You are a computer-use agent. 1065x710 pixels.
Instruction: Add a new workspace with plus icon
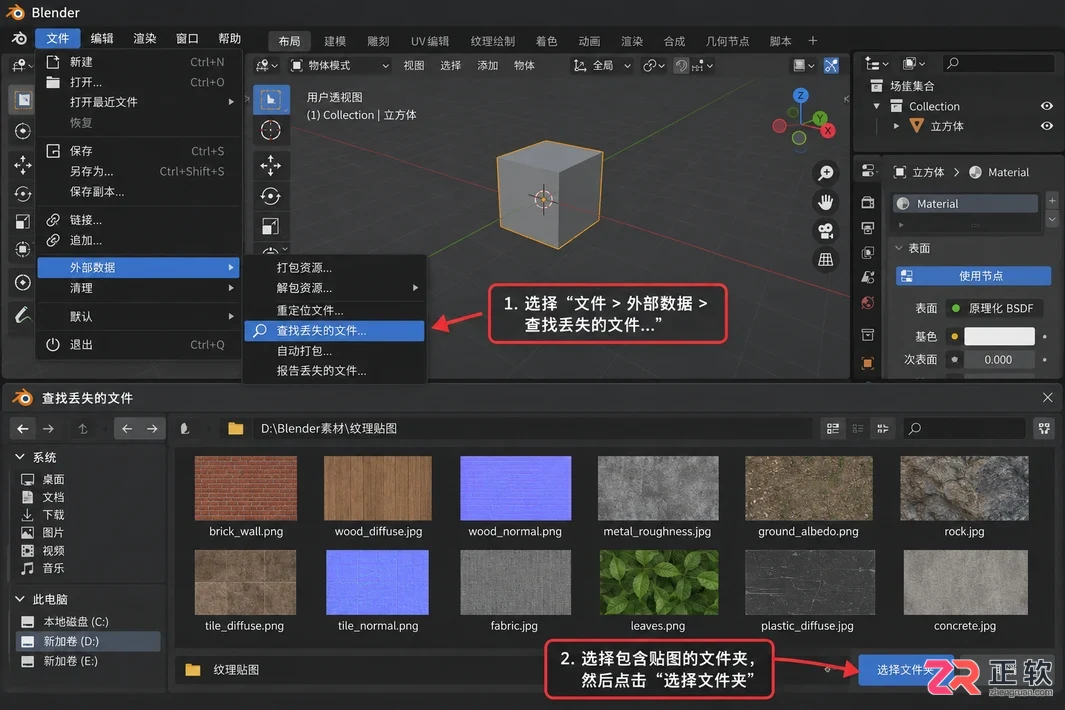tap(813, 41)
